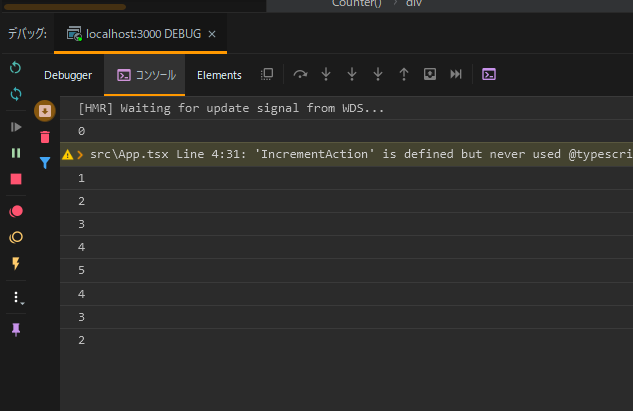The height and width of the screenshot is (411, 633).
Task: Clear console with the red trash icon
Action: (45, 137)
